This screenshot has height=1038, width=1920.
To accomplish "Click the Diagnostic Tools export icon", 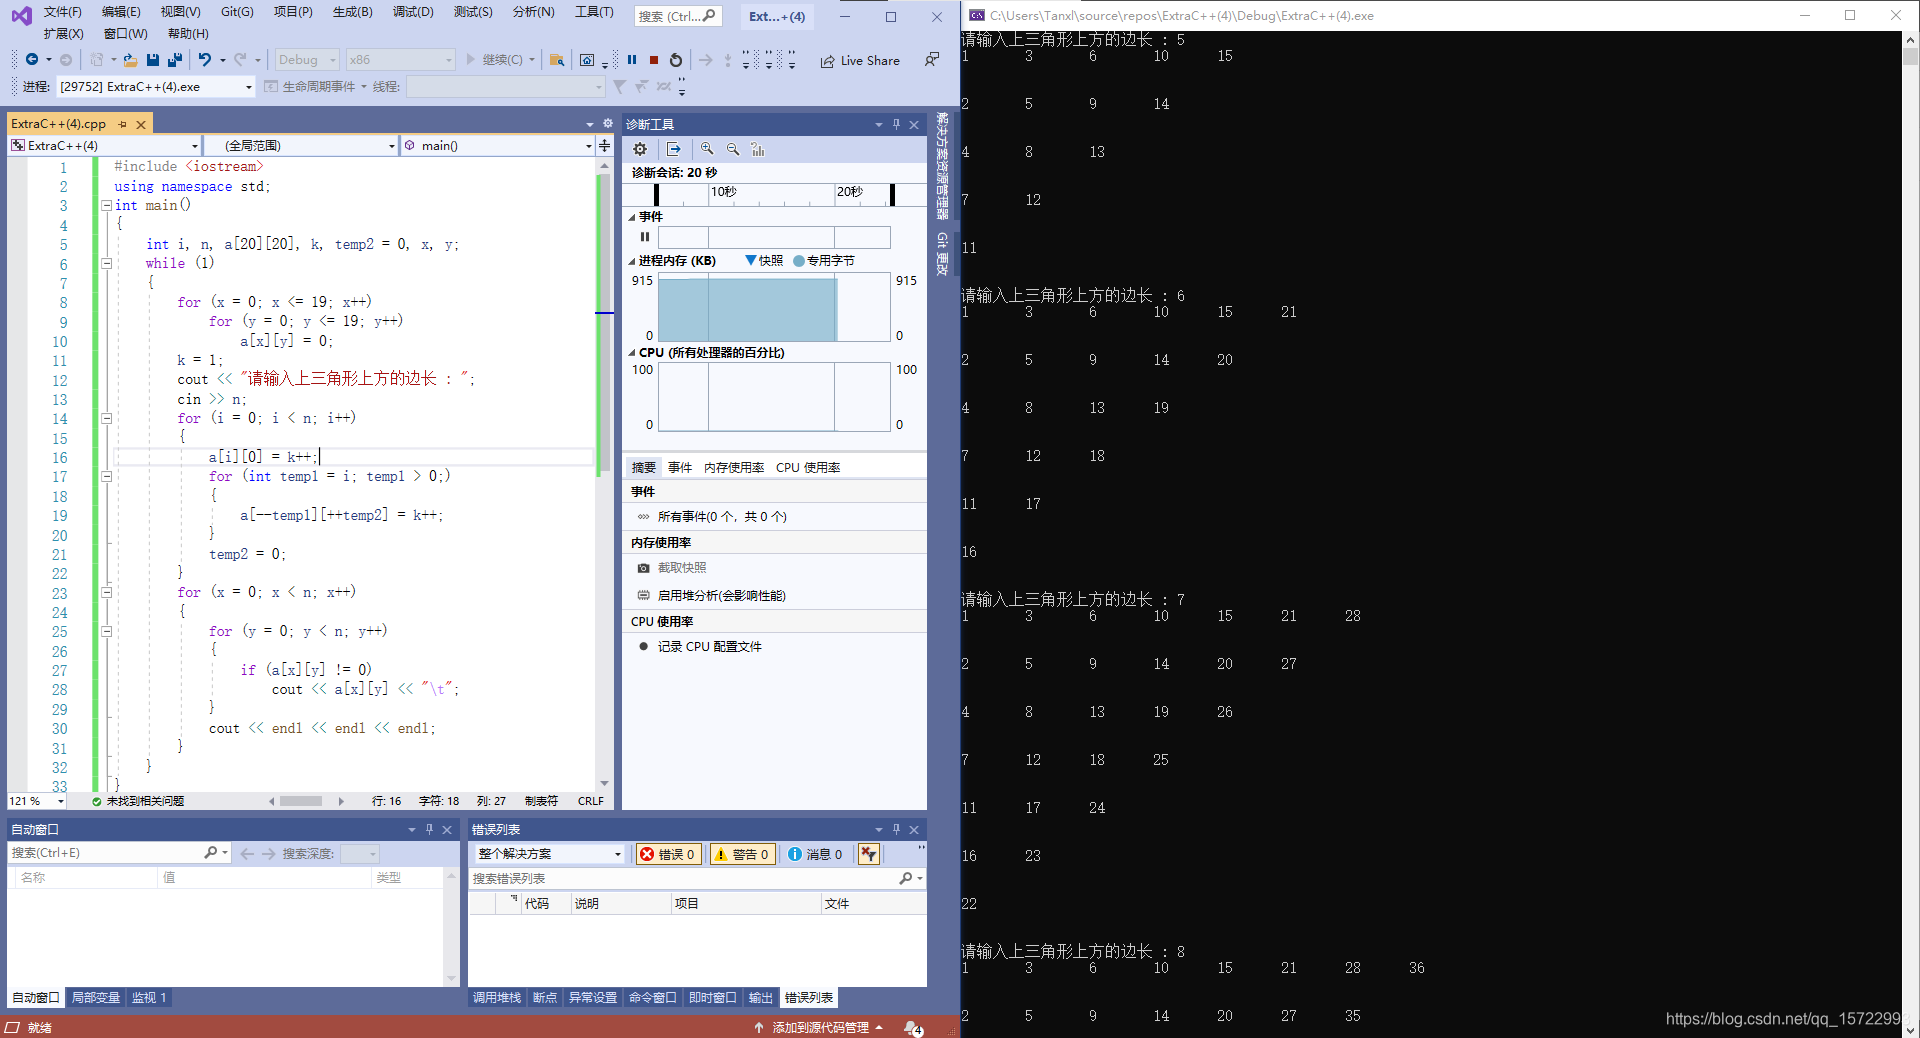I will tap(674, 149).
